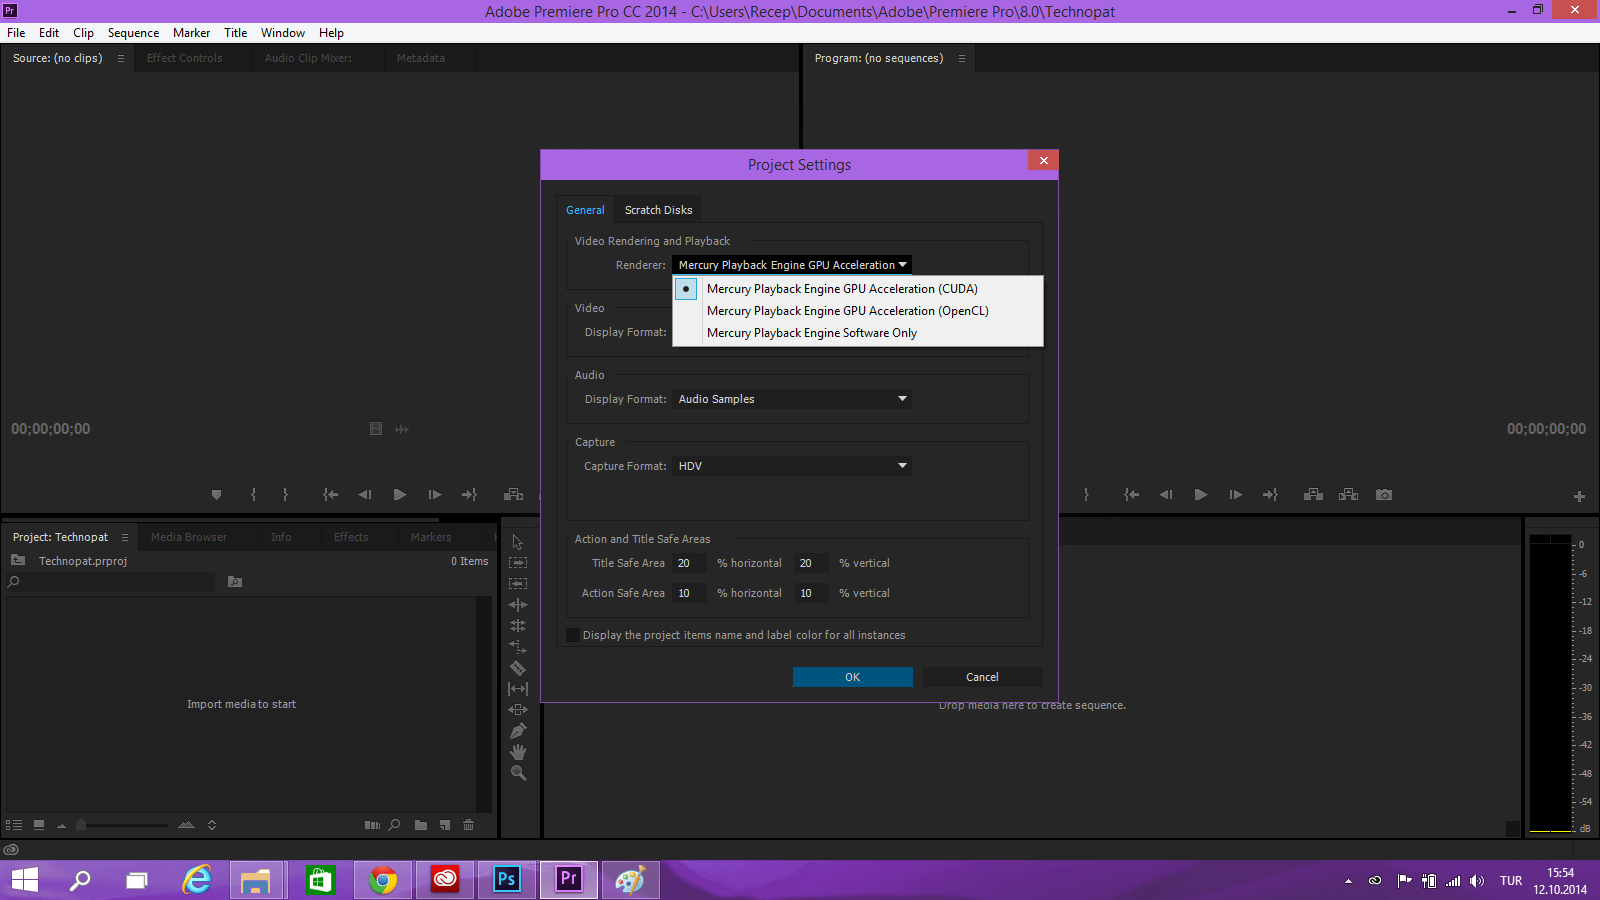This screenshot has width=1600, height=900.
Task: Select the Track Select Forward tool
Action: 518,562
